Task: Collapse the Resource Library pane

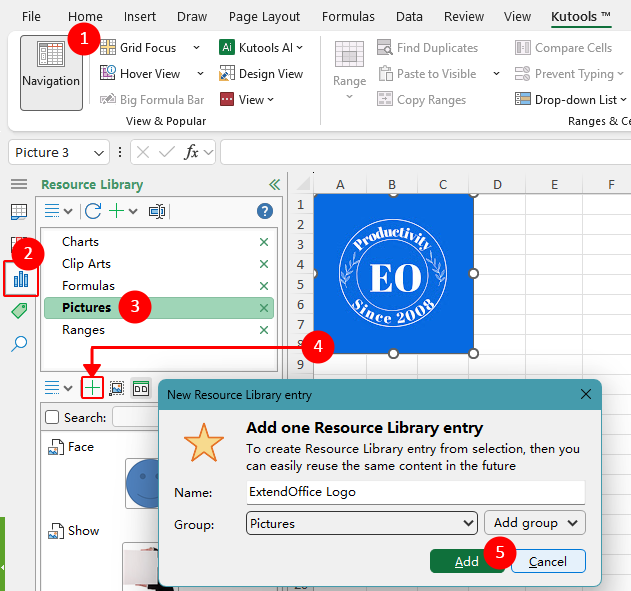Action: 275,184
